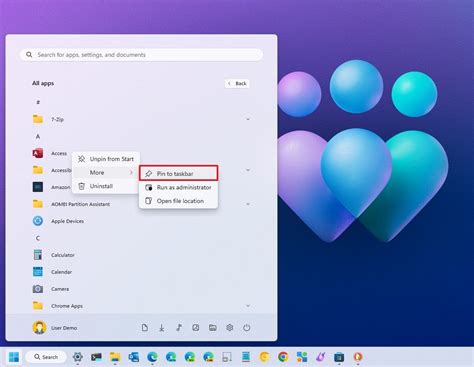Expand the Accessibility folder chevron

pyautogui.click(x=248, y=170)
